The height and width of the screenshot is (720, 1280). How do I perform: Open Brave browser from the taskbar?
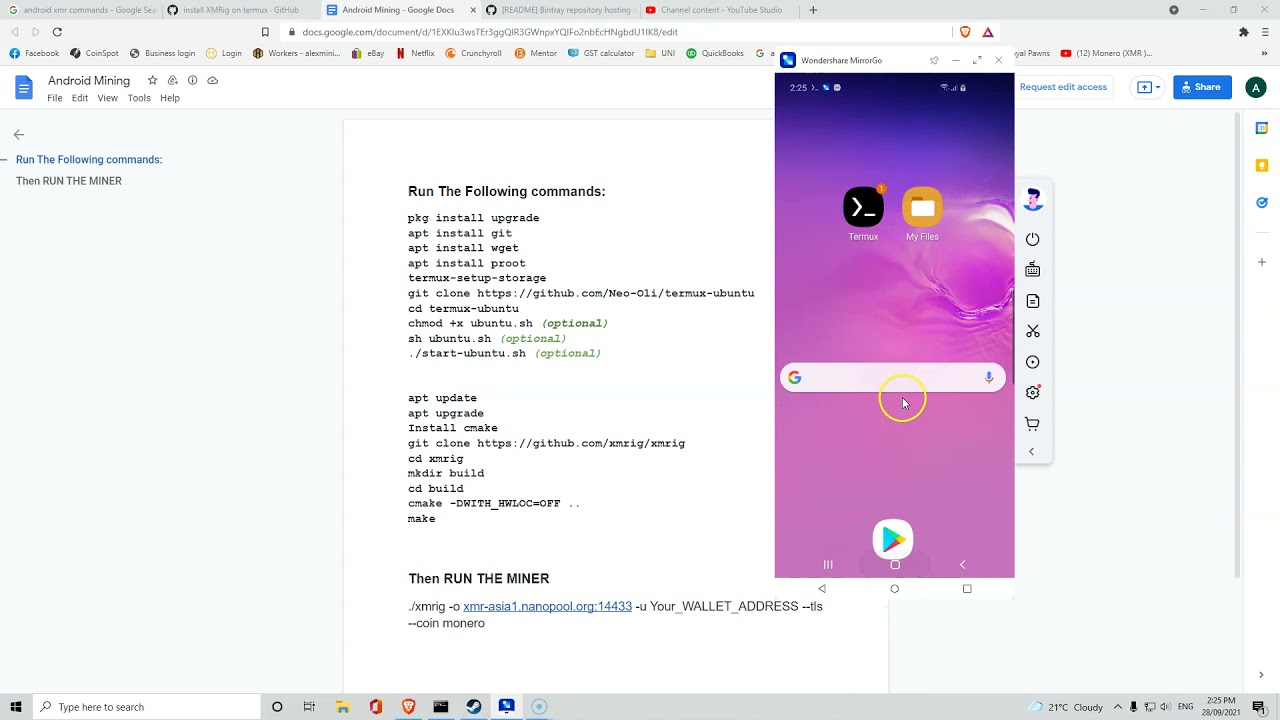pos(408,707)
